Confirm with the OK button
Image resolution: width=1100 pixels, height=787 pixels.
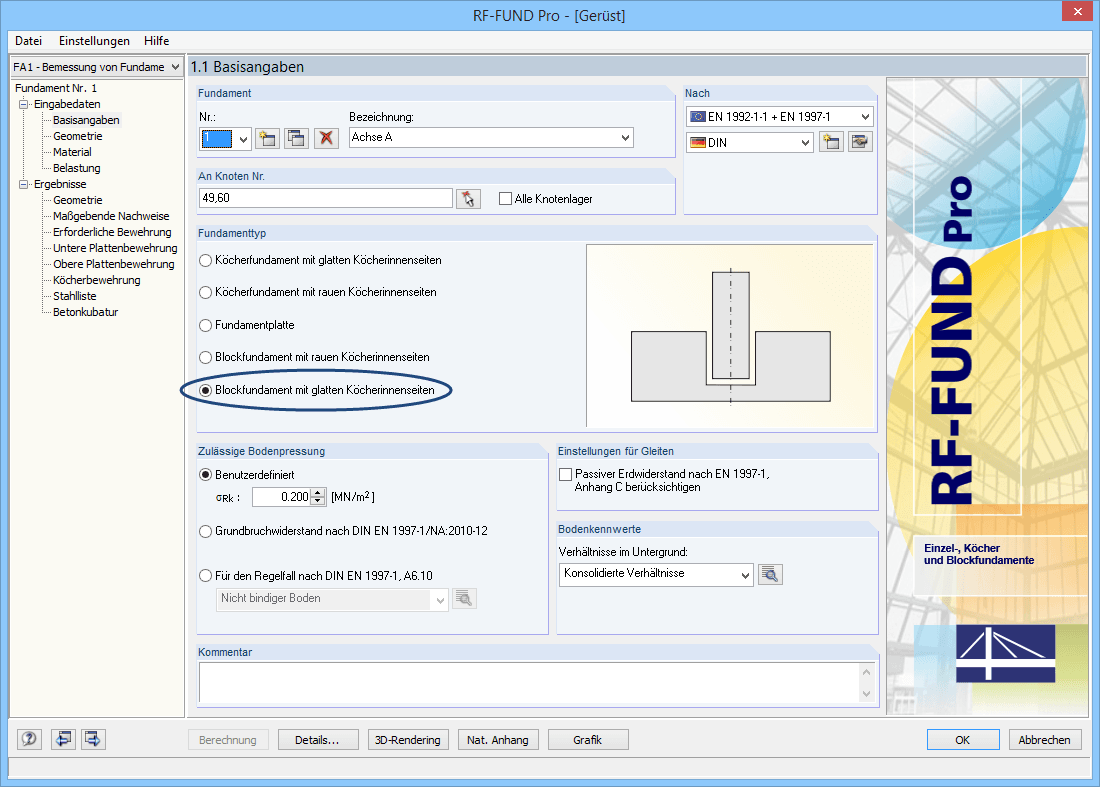pyautogui.click(x=962, y=740)
